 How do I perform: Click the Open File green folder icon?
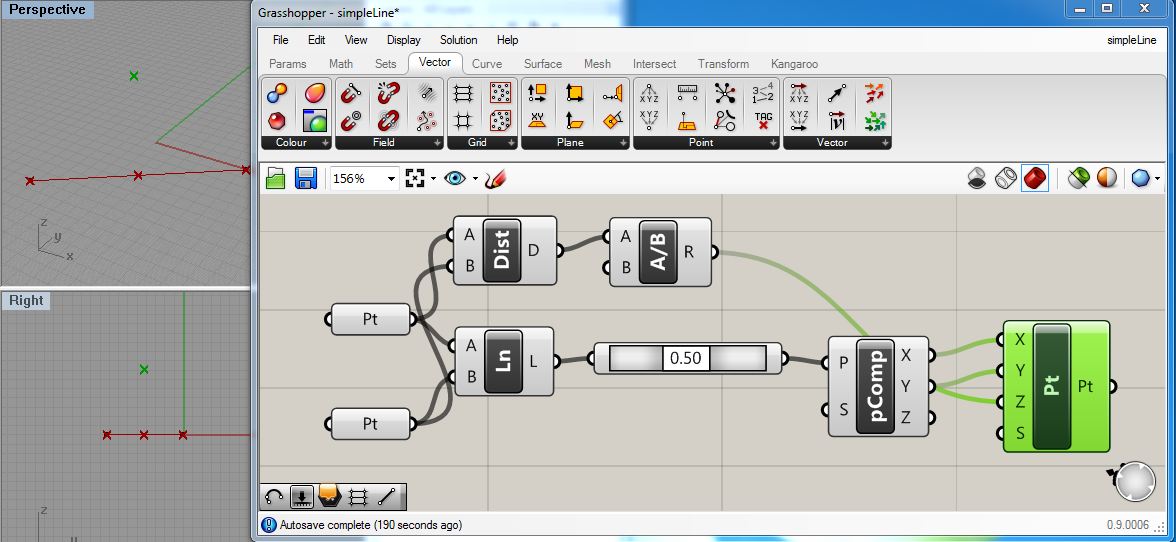tap(276, 178)
